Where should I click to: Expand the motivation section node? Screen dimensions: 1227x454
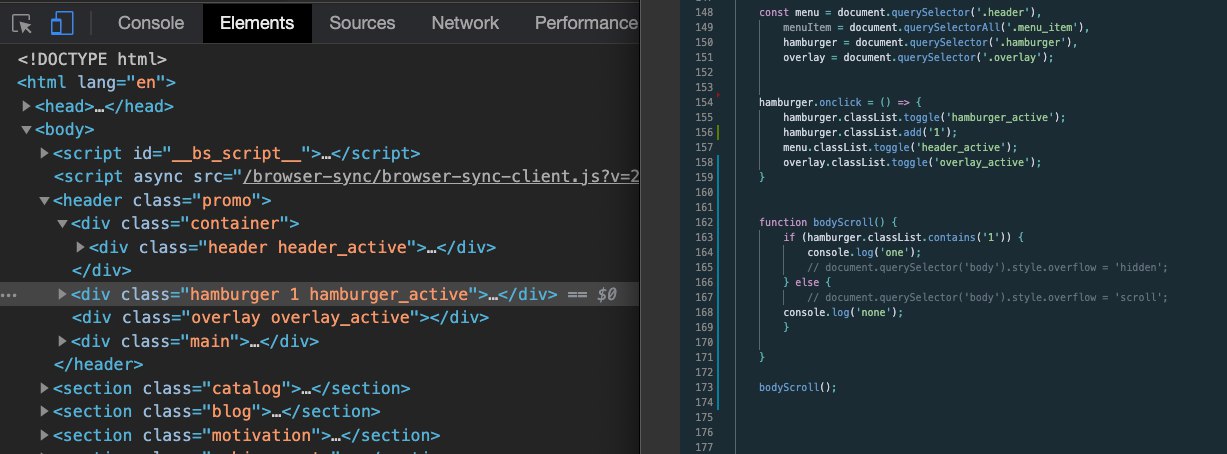pyautogui.click(x=44, y=435)
